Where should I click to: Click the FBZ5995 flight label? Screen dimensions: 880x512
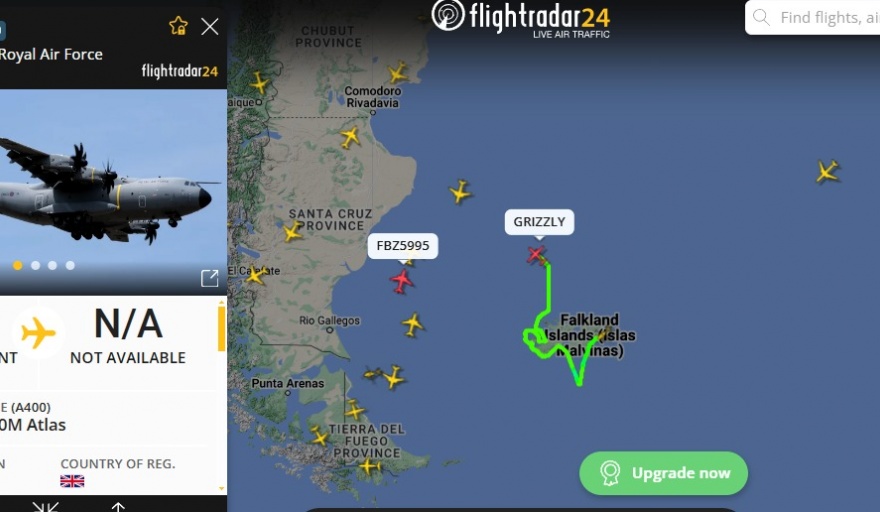(403, 246)
